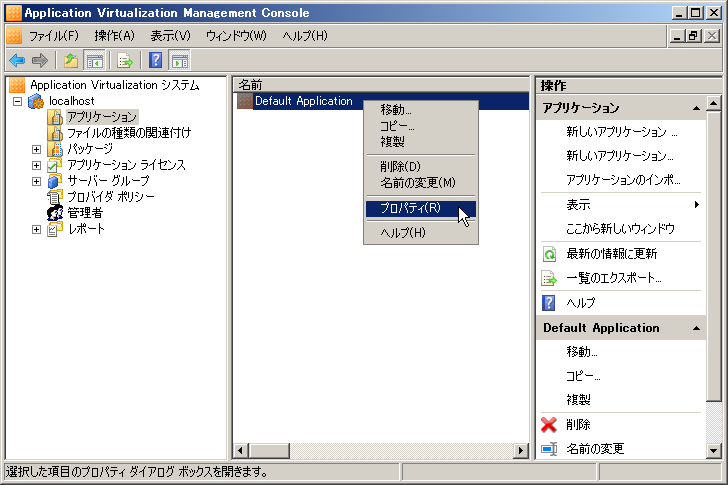The width and height of the screenshot is (728, 485).
Task: Click the サーバー グループ icon
Action: (x=55, y=181)
